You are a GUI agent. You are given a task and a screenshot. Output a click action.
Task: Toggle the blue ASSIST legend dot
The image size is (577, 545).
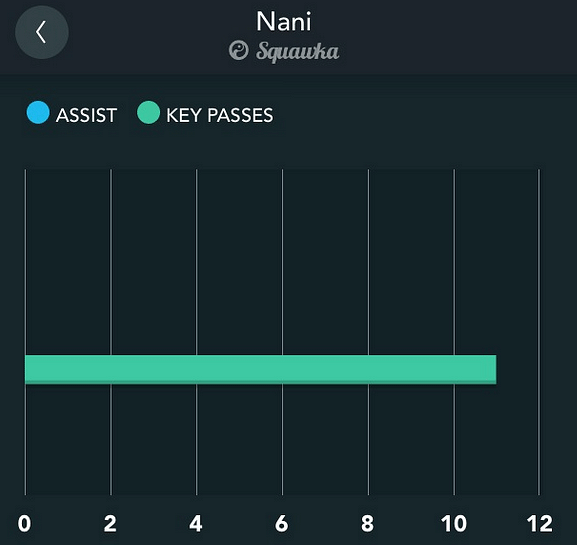point(38,112)
